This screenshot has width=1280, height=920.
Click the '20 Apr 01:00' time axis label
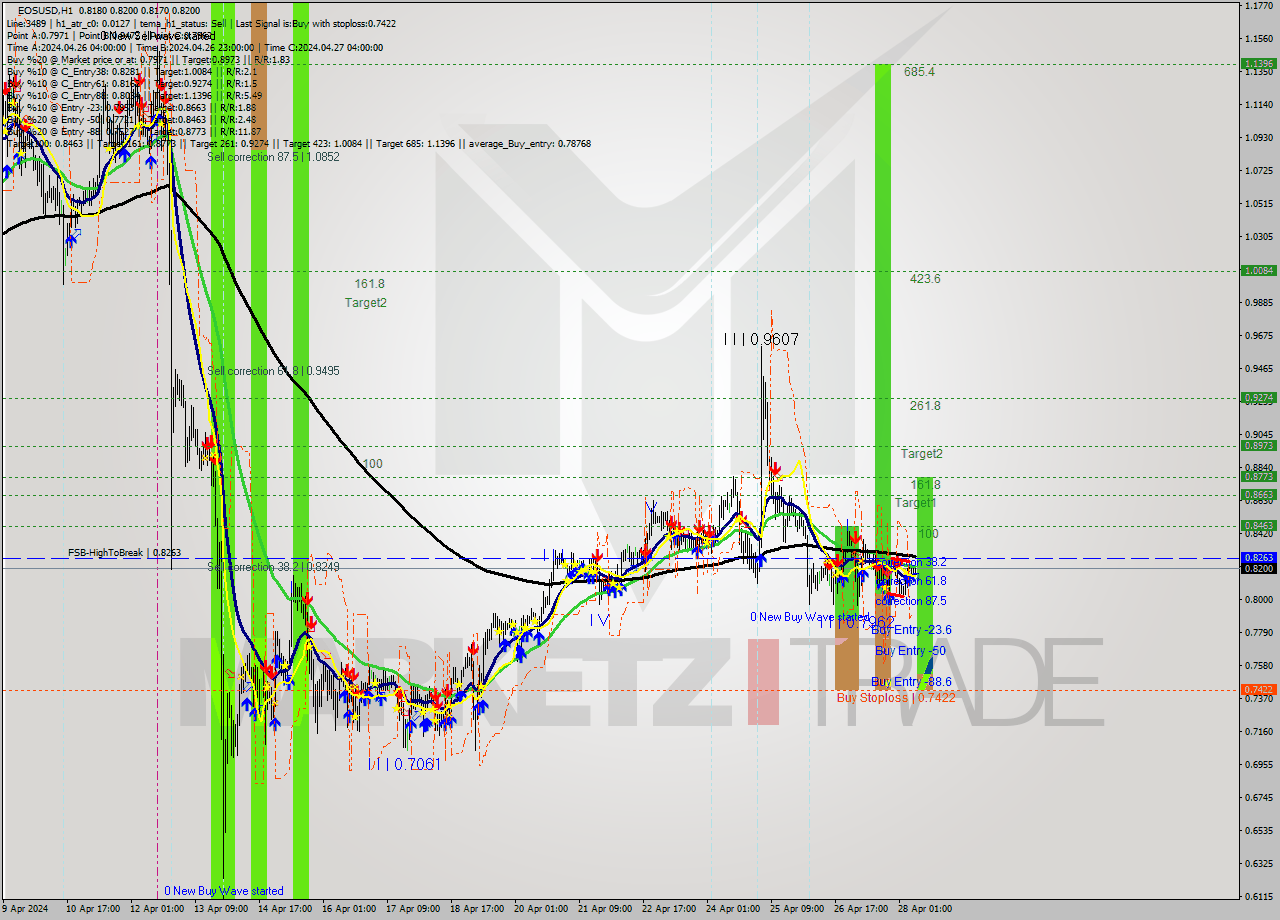(541, 909)
